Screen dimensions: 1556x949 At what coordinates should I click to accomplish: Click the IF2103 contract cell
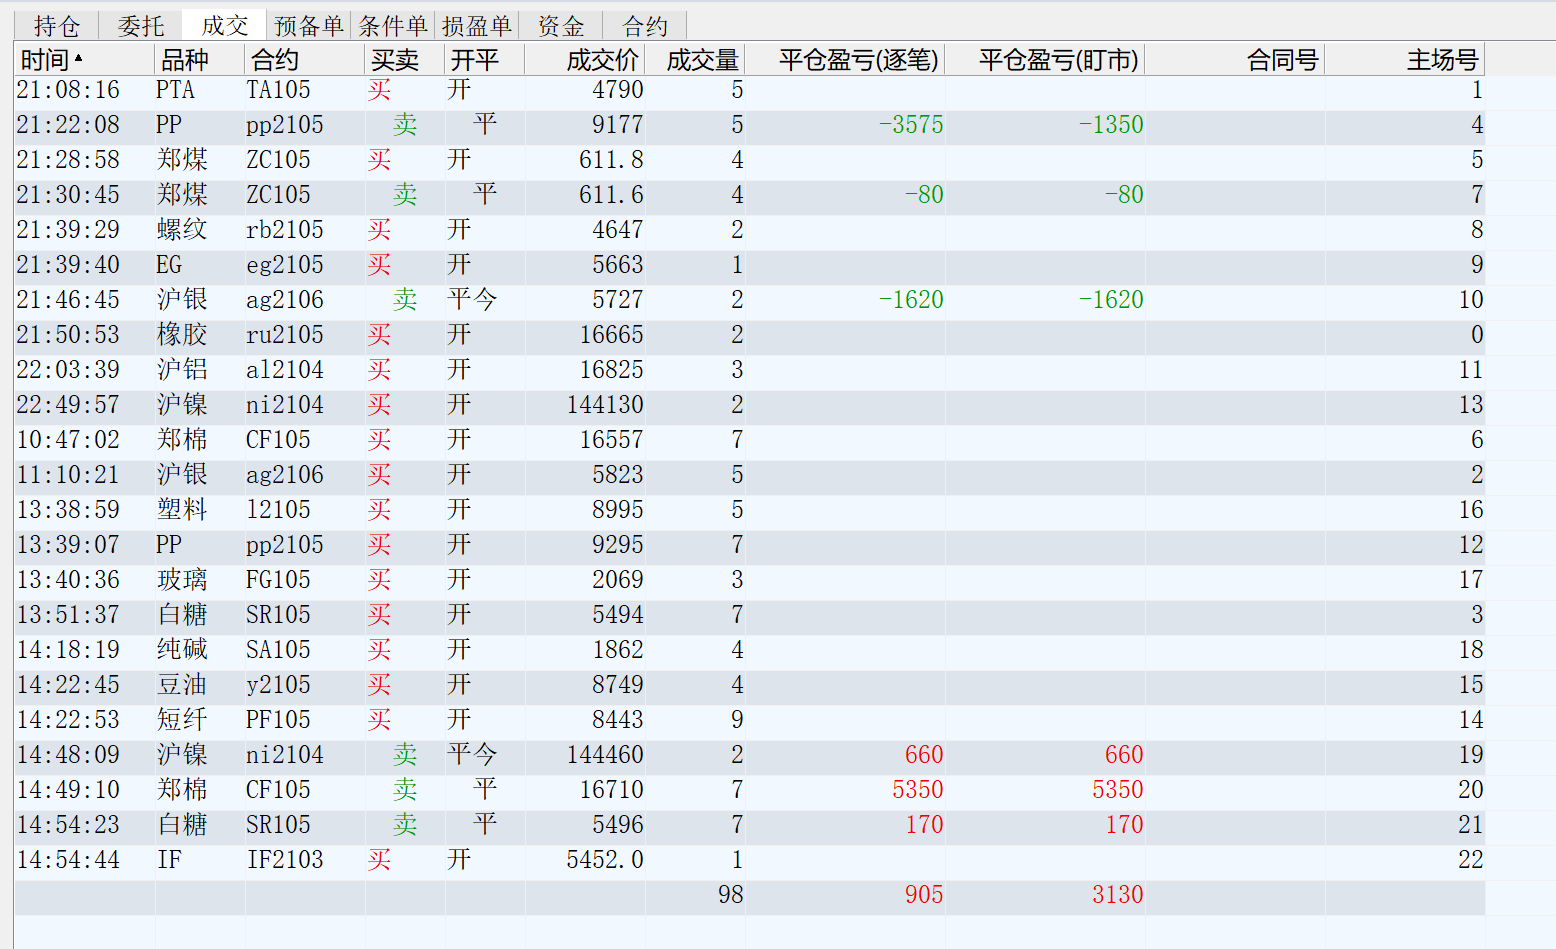(x=285, y=860)
